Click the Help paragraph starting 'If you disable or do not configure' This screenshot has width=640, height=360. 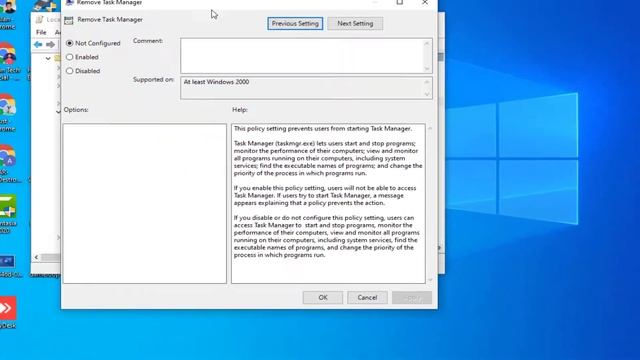point(327,236)
